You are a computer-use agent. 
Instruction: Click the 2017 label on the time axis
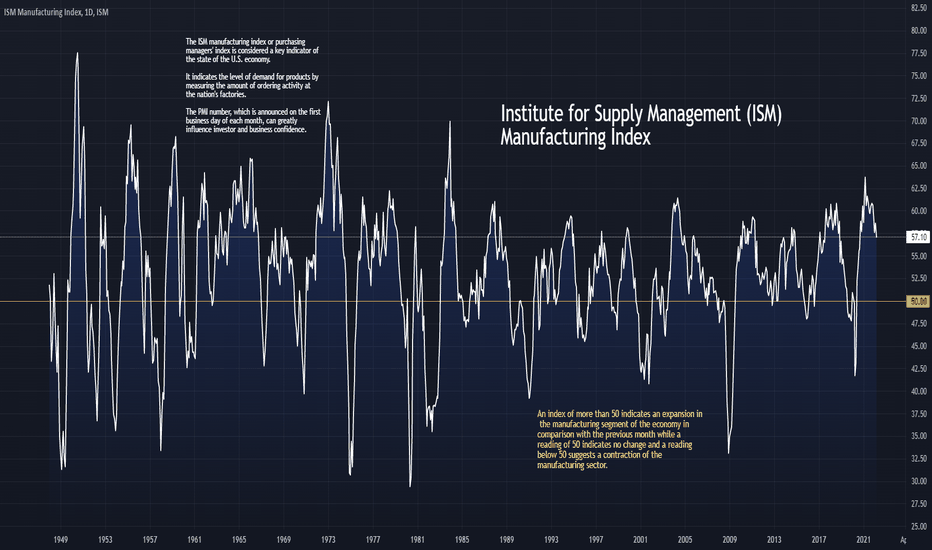[x=818, y=540]
